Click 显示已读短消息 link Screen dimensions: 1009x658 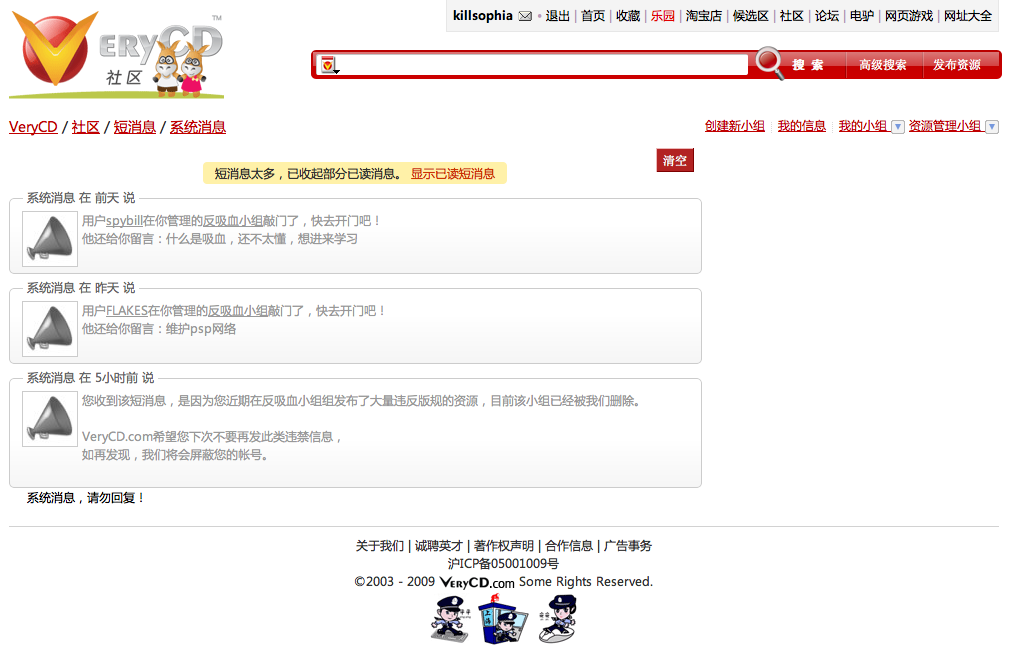pos(453,174)
